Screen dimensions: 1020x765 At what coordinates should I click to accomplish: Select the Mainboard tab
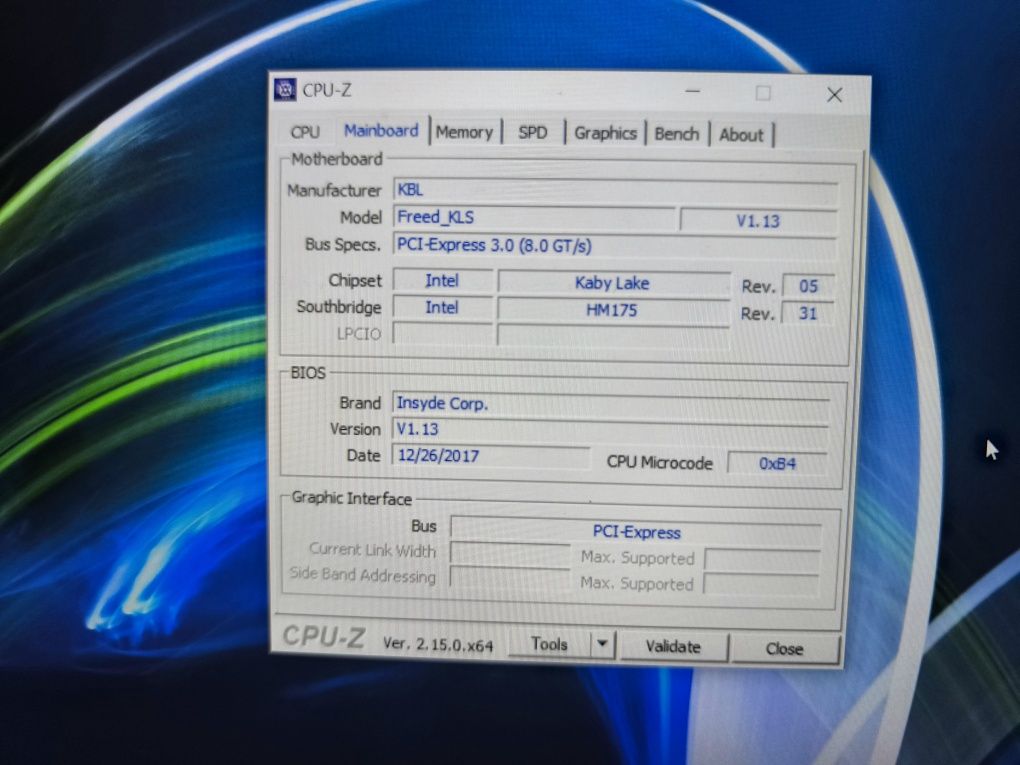381,131
